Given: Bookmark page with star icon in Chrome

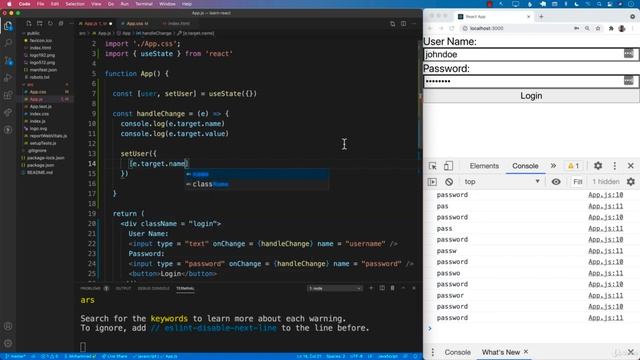Looking at the screenshot, I should click(598, 29).
